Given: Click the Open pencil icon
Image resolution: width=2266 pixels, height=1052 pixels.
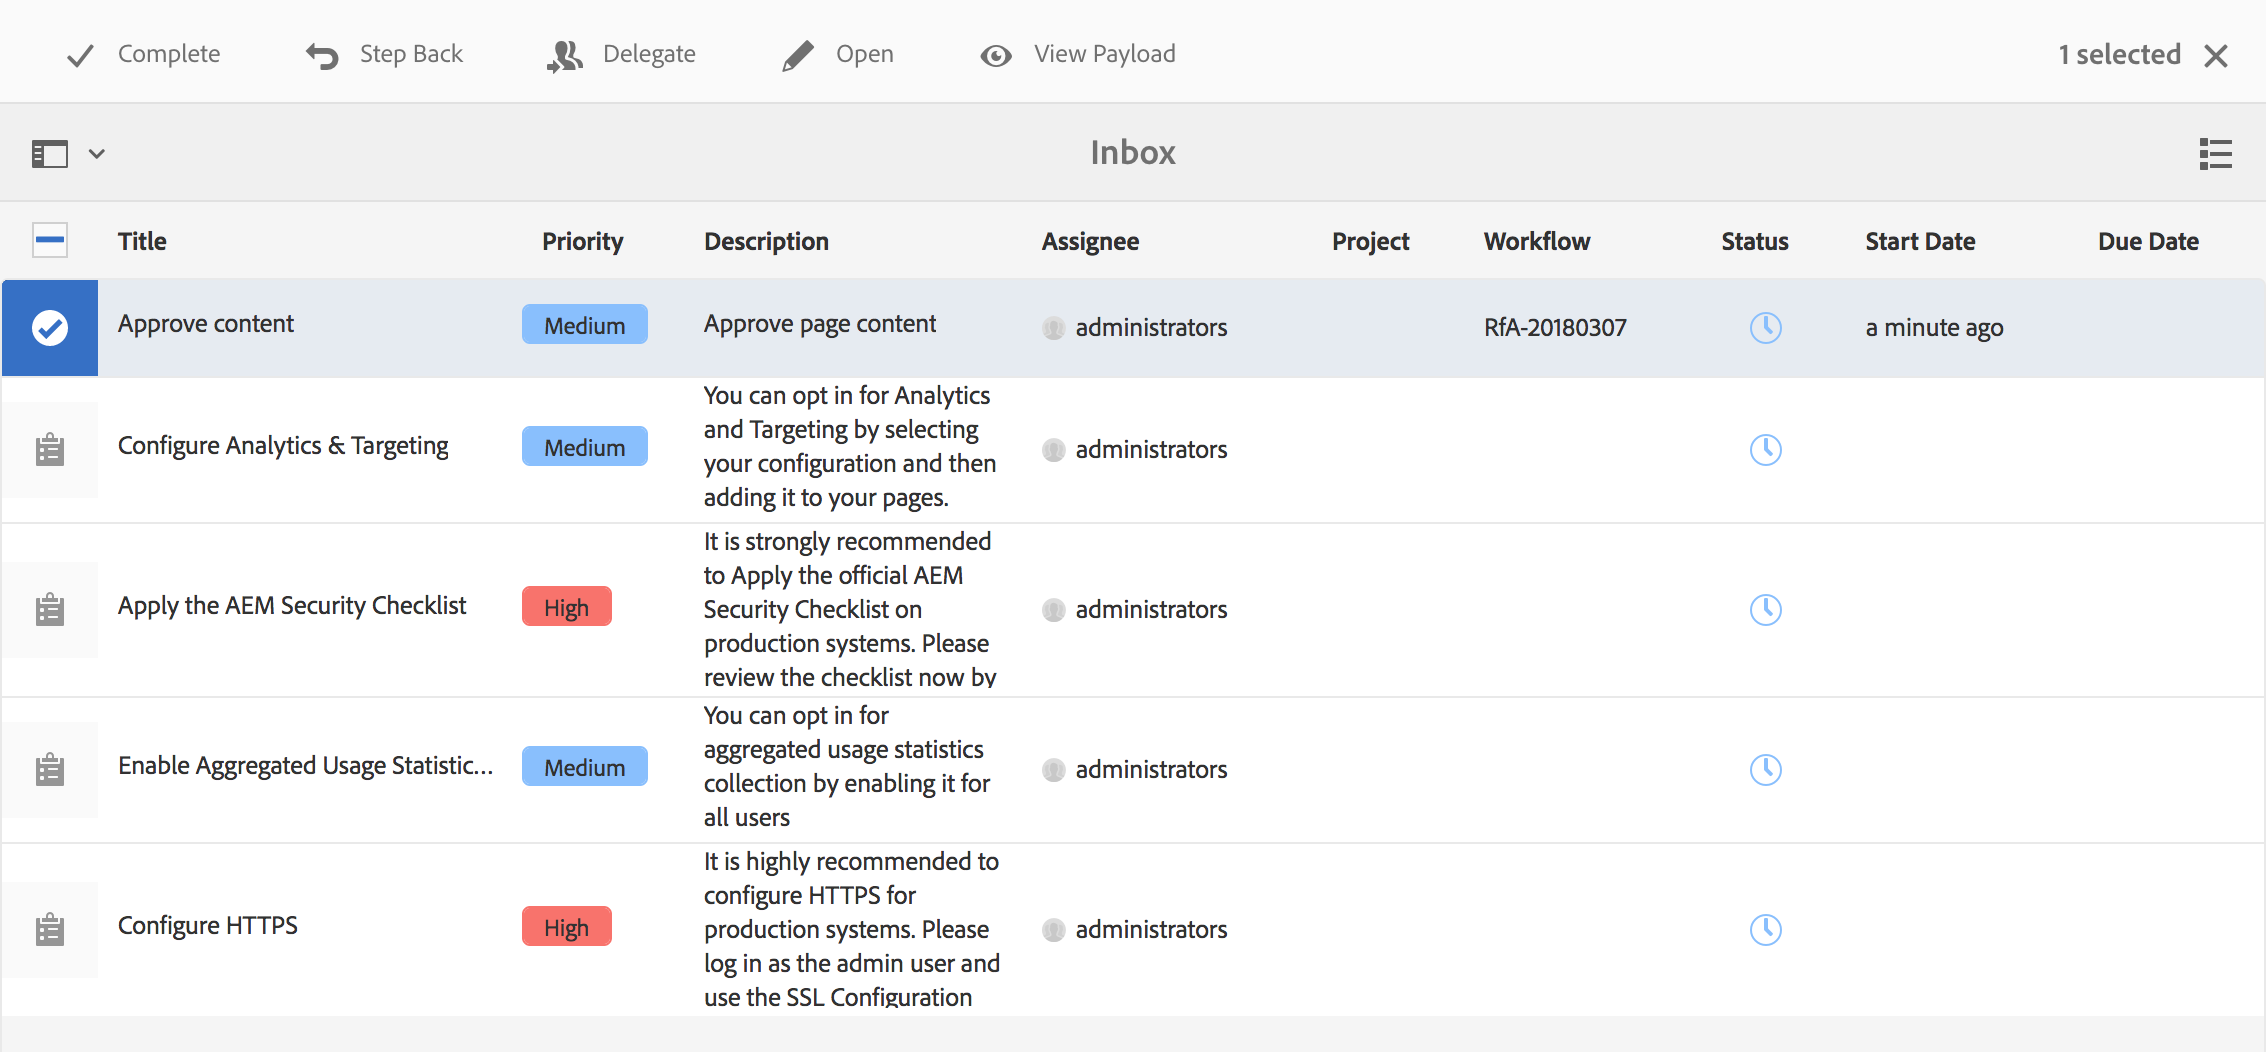Looking at the screenshot, I should click(x=798, y=56).
